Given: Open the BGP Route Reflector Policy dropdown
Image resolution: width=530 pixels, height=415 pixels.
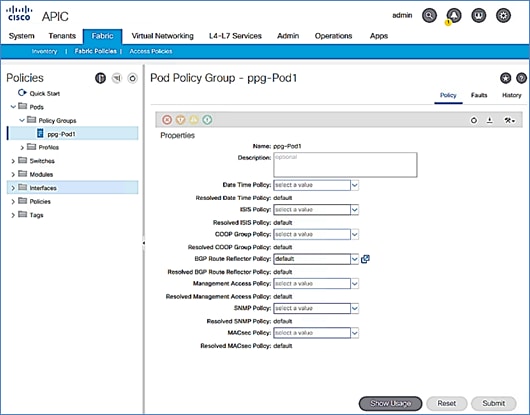Looking at the screenshot, I should click(x=354, y=259).
